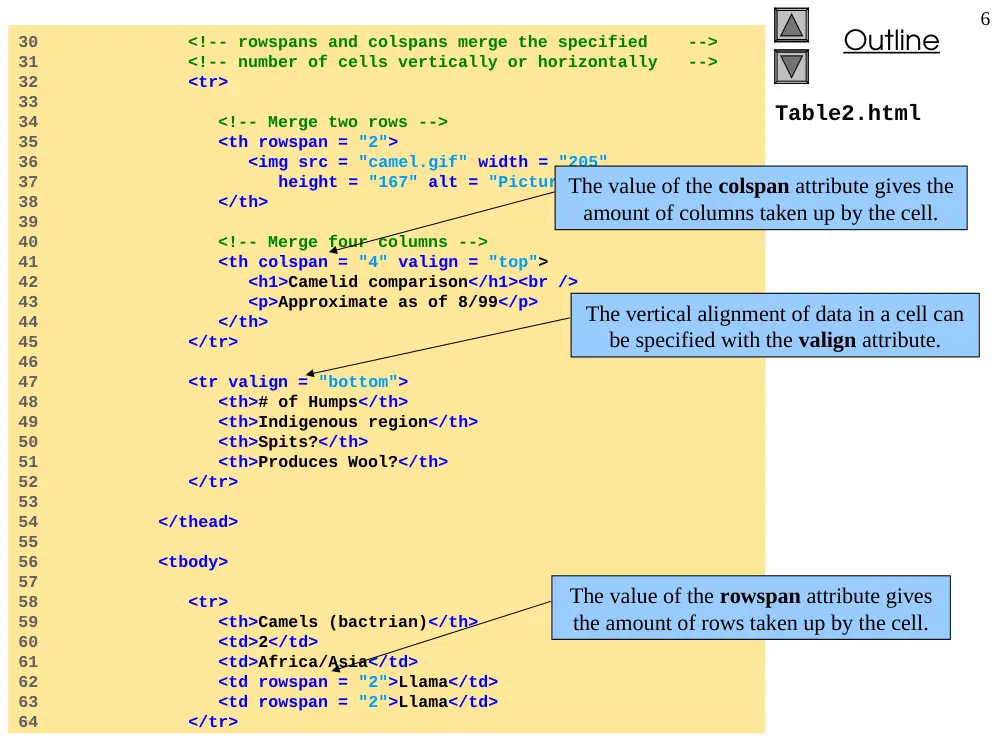Click the 'Indigenous region' header code
The image size is (1000, 750).
(348, 422)
